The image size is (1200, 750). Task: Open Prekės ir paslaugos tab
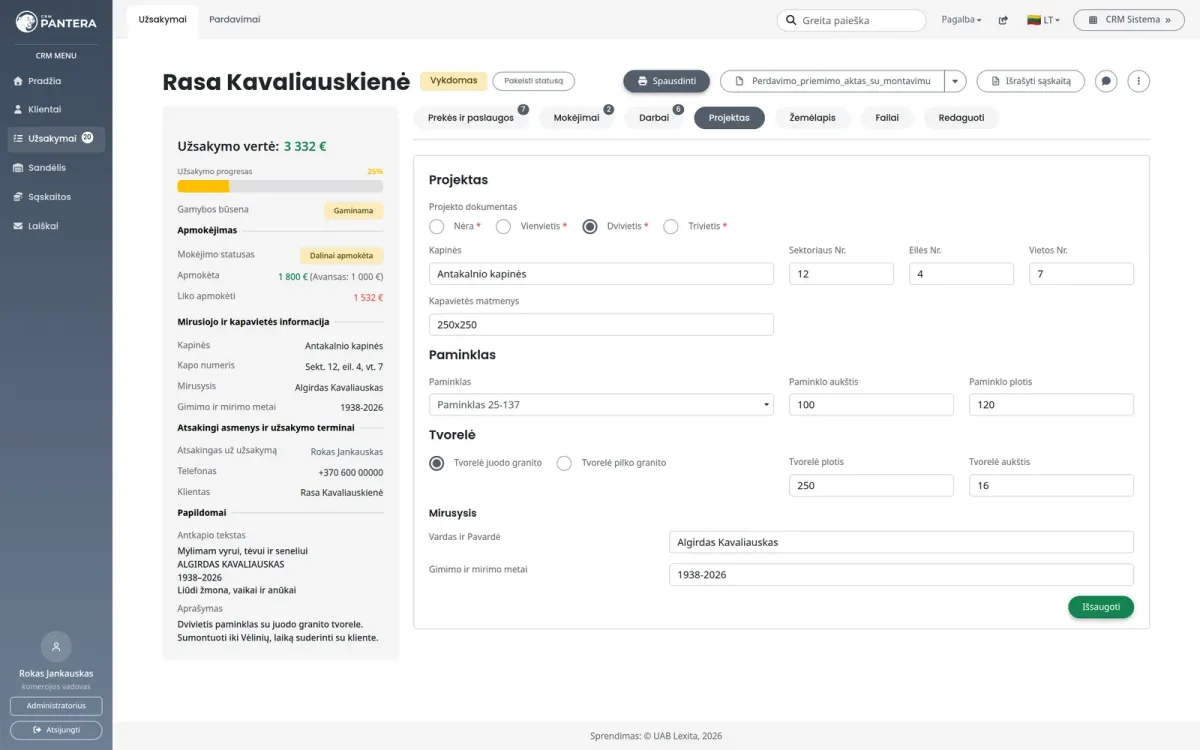pyautogui.click(x=471, y=118)
